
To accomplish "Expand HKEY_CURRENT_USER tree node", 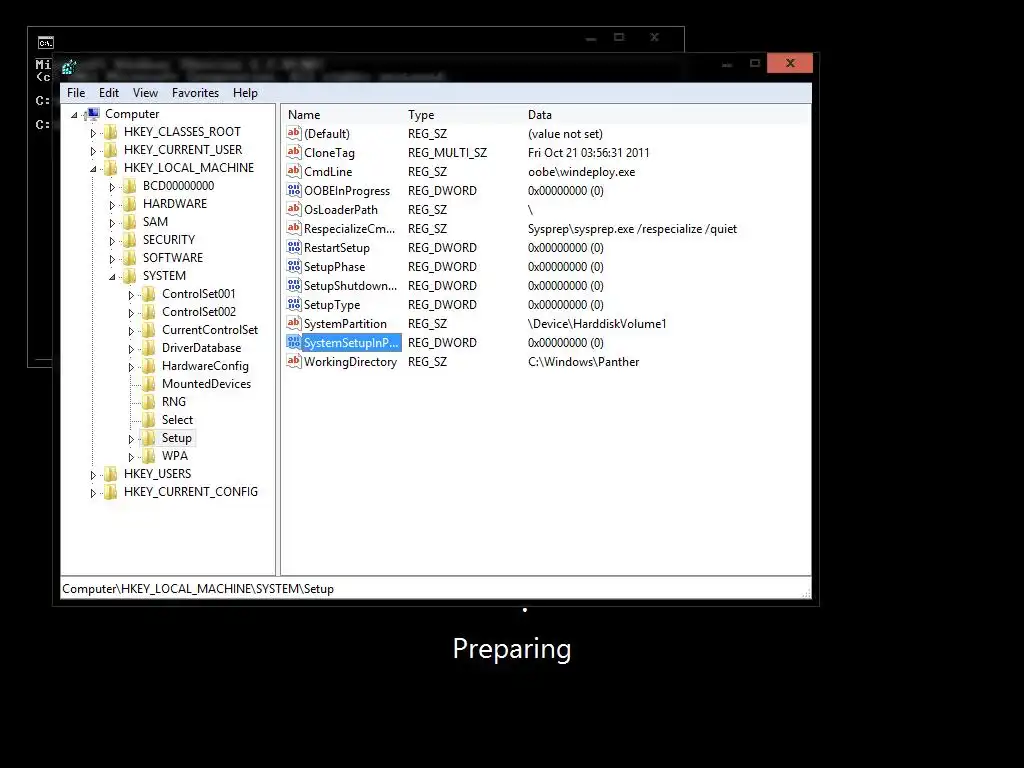I will pos(93,151).
